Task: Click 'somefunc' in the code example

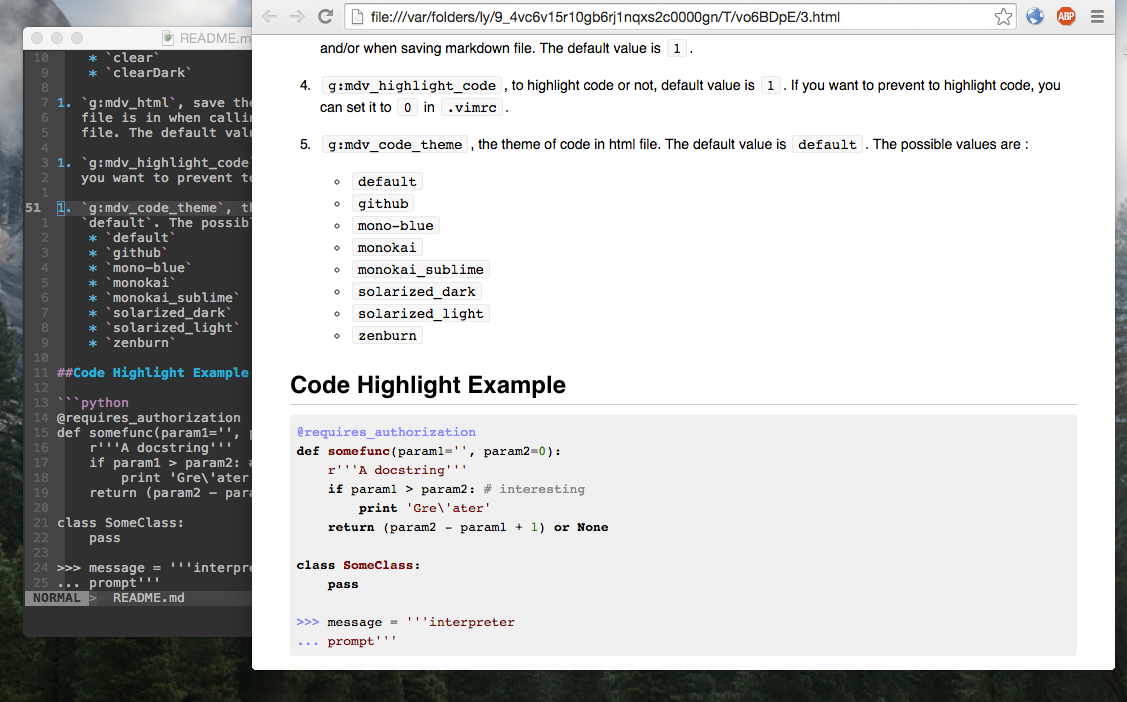Action: tap(359, 451)
